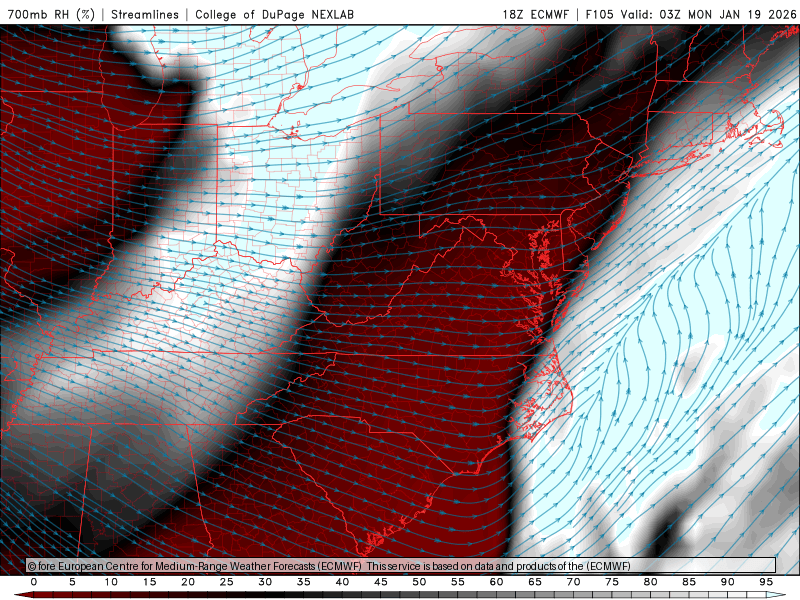Click "College of DuPage NEXLAB" header text

pos(274,14)
